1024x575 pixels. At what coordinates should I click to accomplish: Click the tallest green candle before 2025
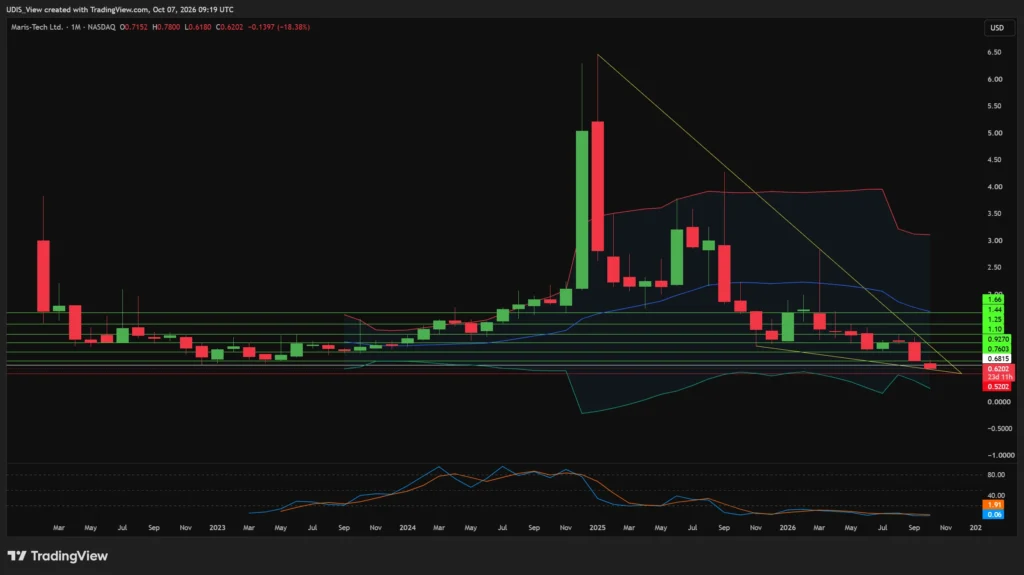(x=581, y=209)
